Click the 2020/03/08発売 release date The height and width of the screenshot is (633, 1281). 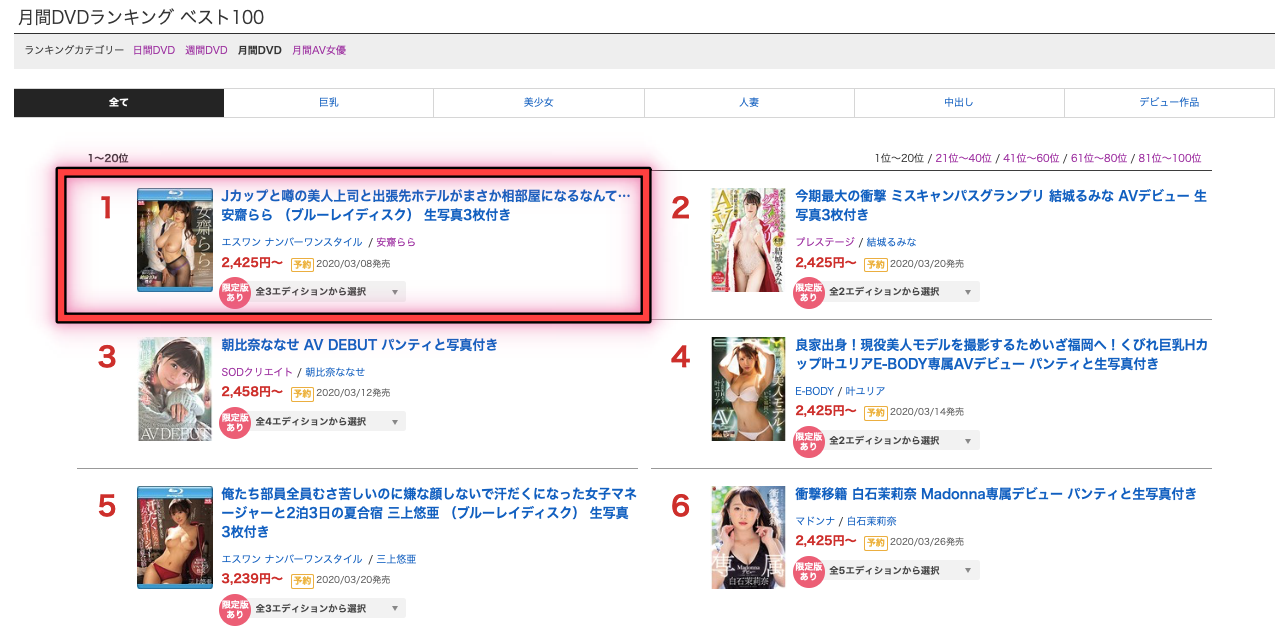point(353,264)
